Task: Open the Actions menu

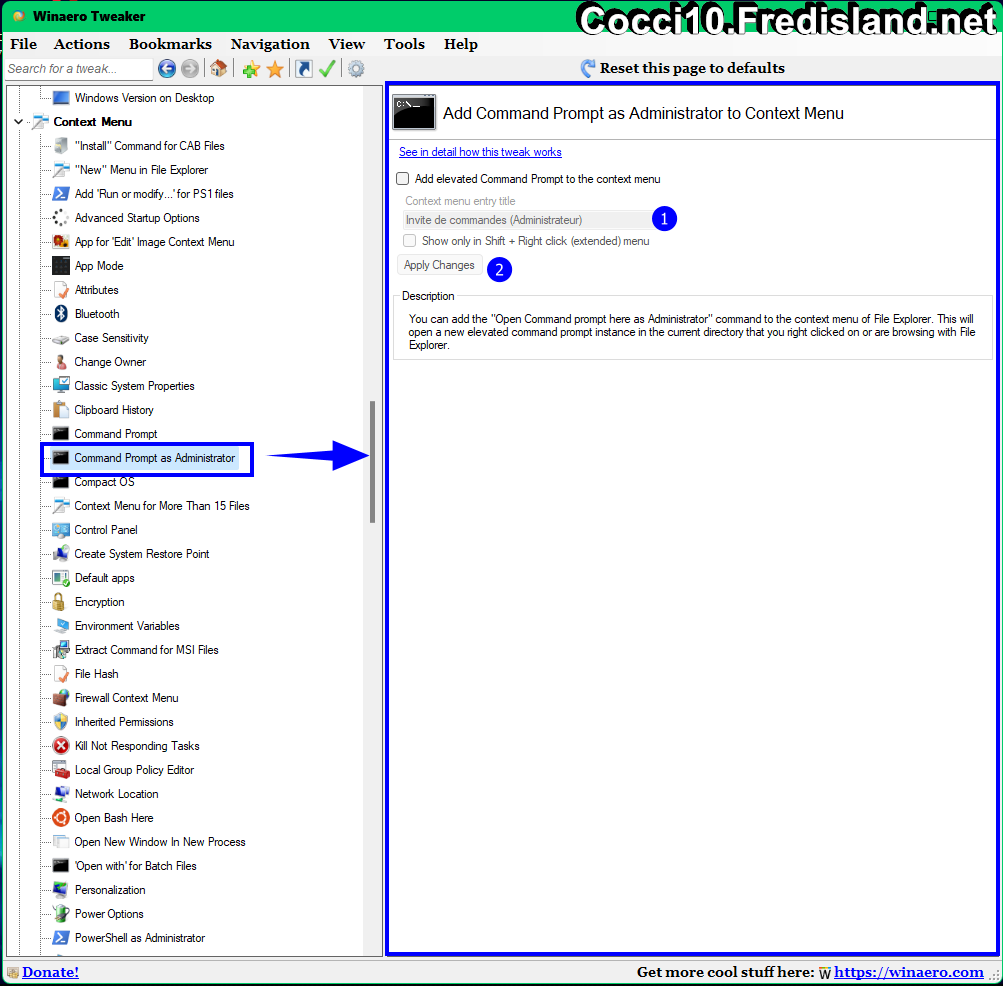Action: (82, 44)
